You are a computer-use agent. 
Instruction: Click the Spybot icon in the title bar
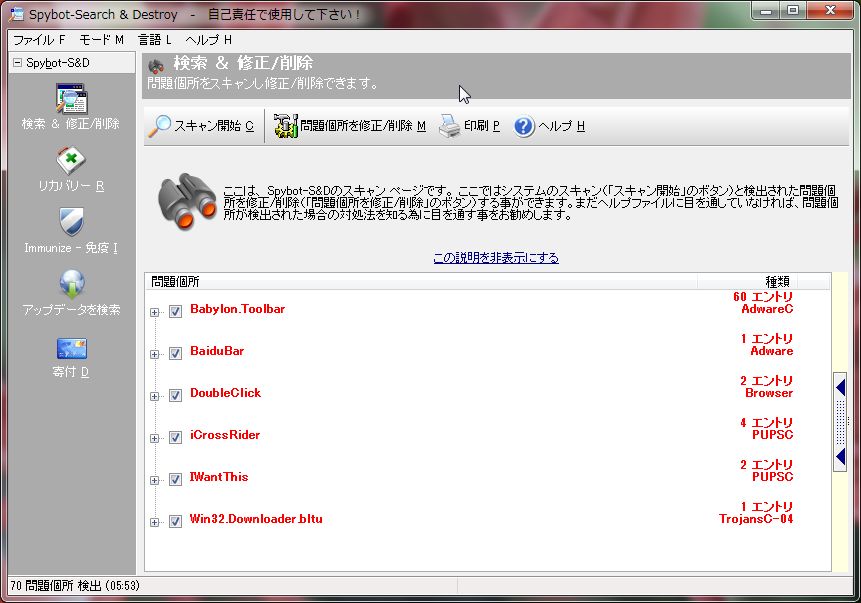pyautogui.click(x=16, y=14)
